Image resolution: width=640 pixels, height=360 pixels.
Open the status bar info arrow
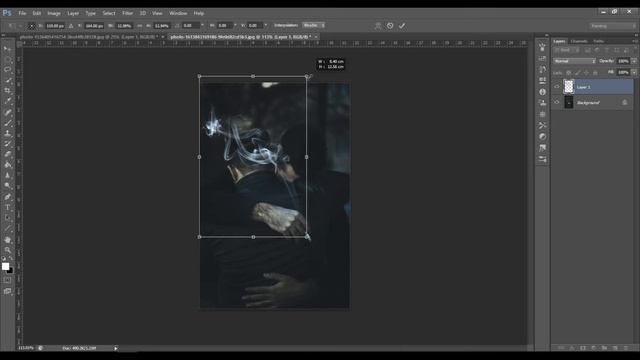(116, 348)
